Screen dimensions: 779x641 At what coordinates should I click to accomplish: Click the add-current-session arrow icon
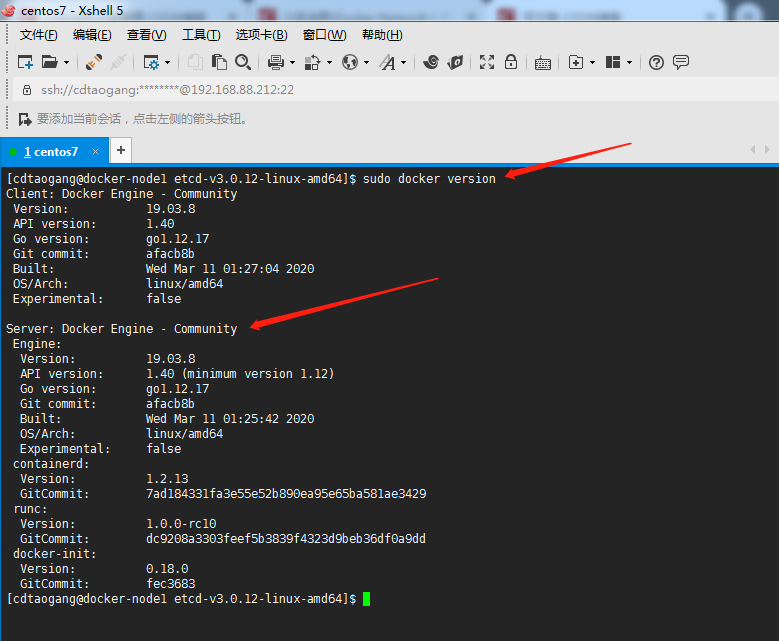(25, 119)
